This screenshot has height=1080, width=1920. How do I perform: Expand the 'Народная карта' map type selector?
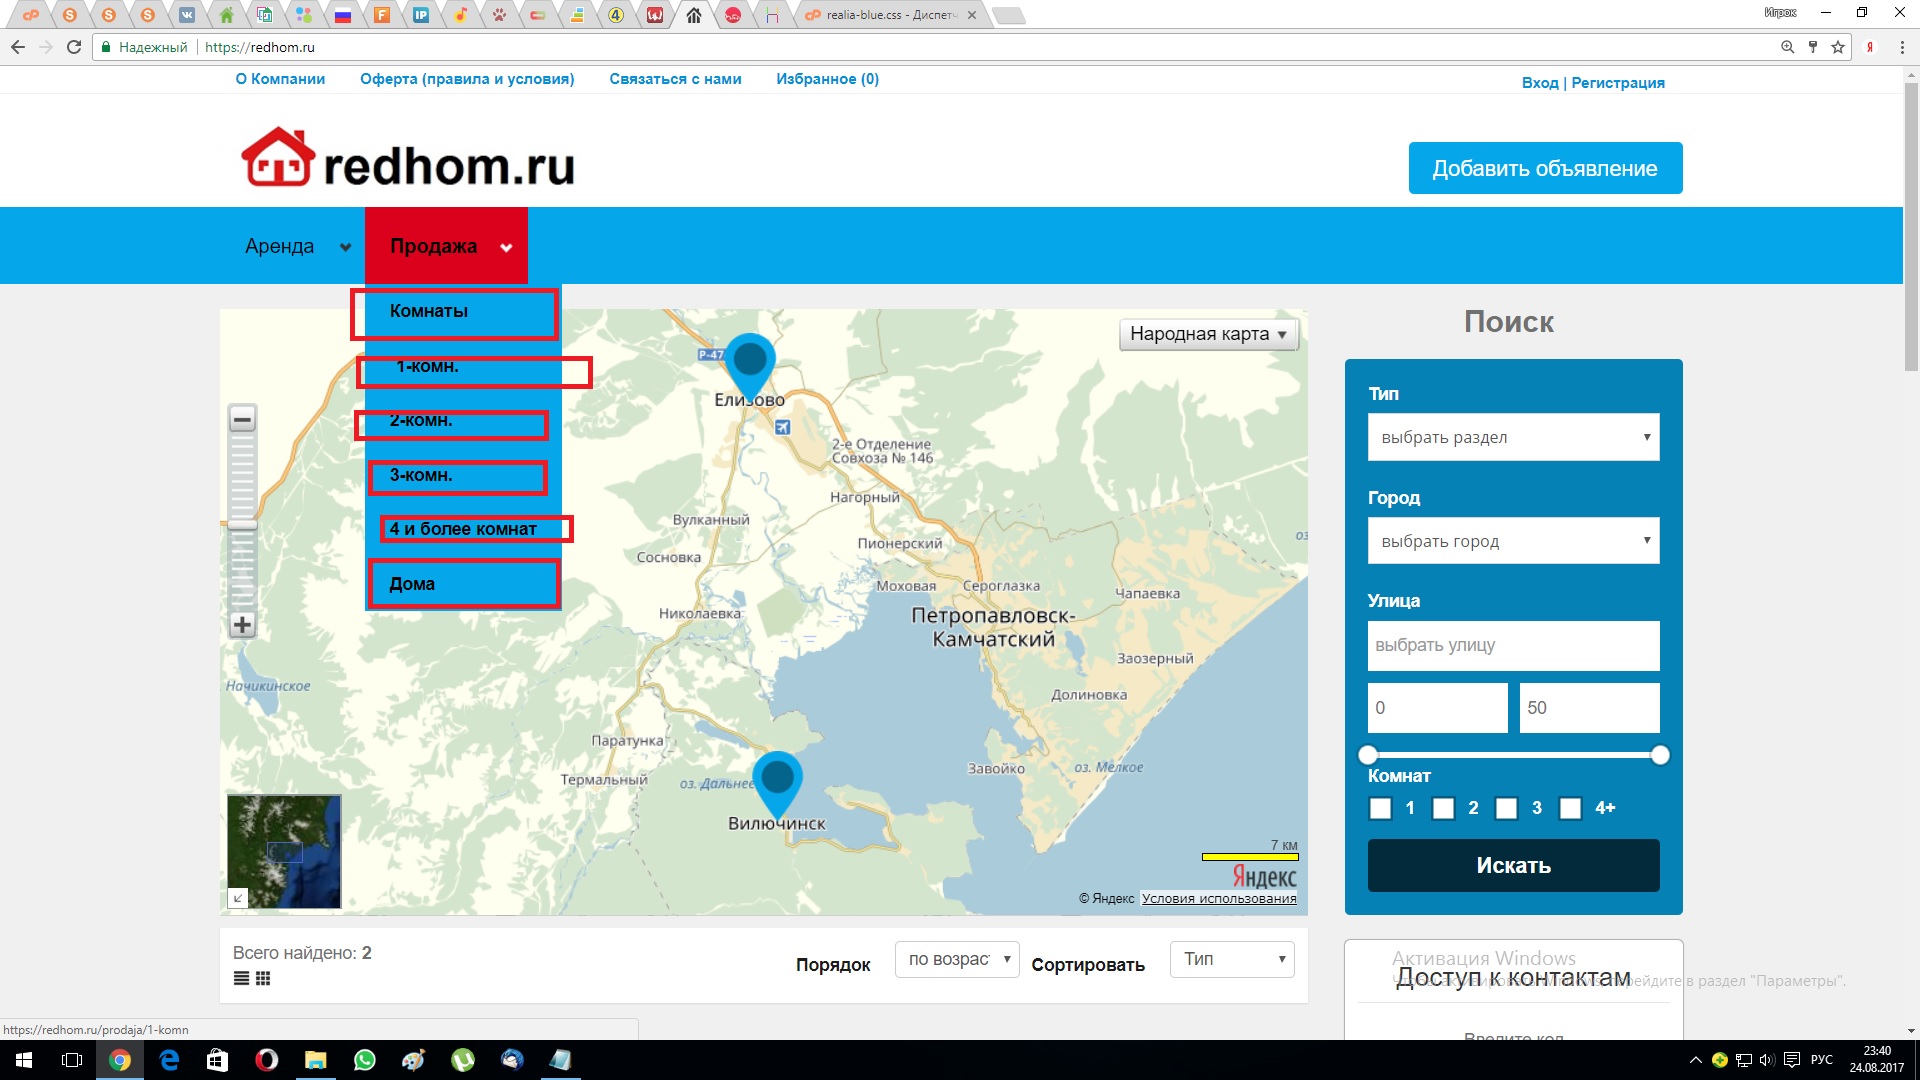tap(1208, 334)
